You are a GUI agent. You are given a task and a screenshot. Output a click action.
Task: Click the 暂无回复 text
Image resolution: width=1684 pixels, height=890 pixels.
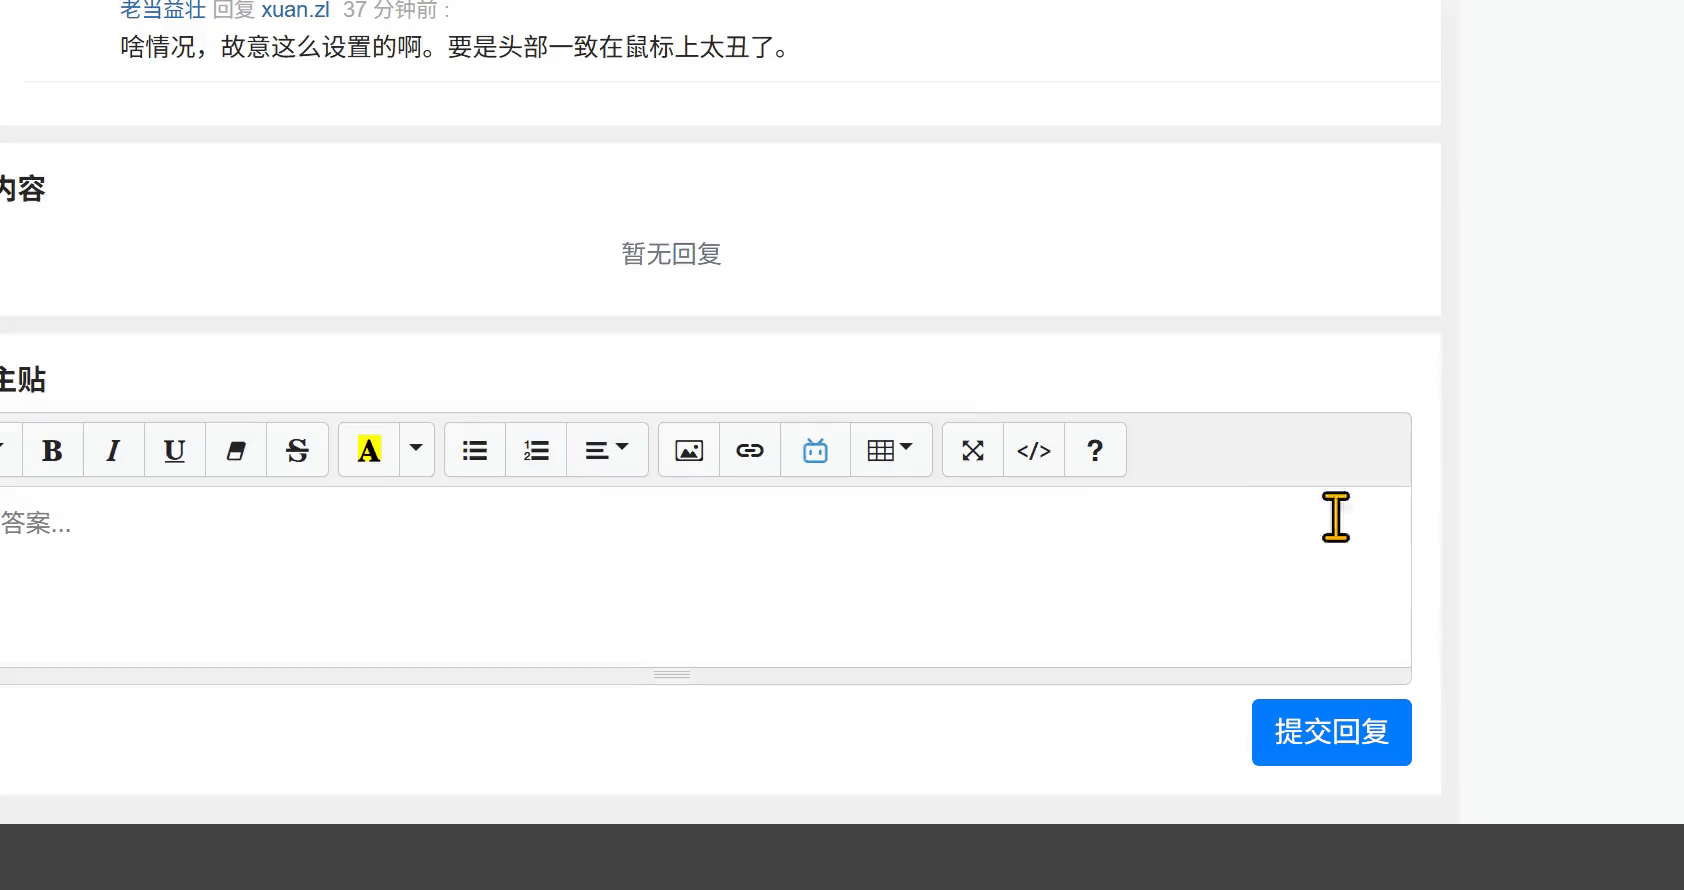[671, 254]
